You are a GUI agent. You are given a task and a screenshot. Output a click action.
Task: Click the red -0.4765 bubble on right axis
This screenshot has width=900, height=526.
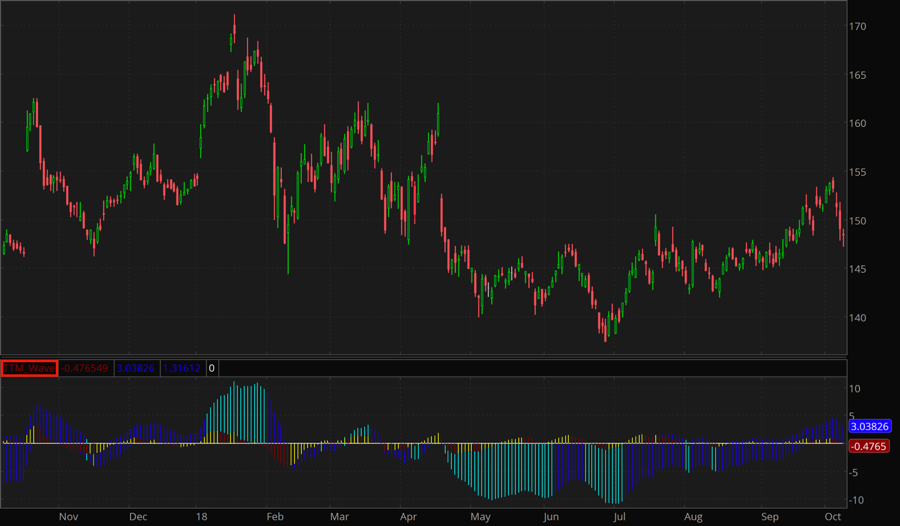(x=865, y=446)
